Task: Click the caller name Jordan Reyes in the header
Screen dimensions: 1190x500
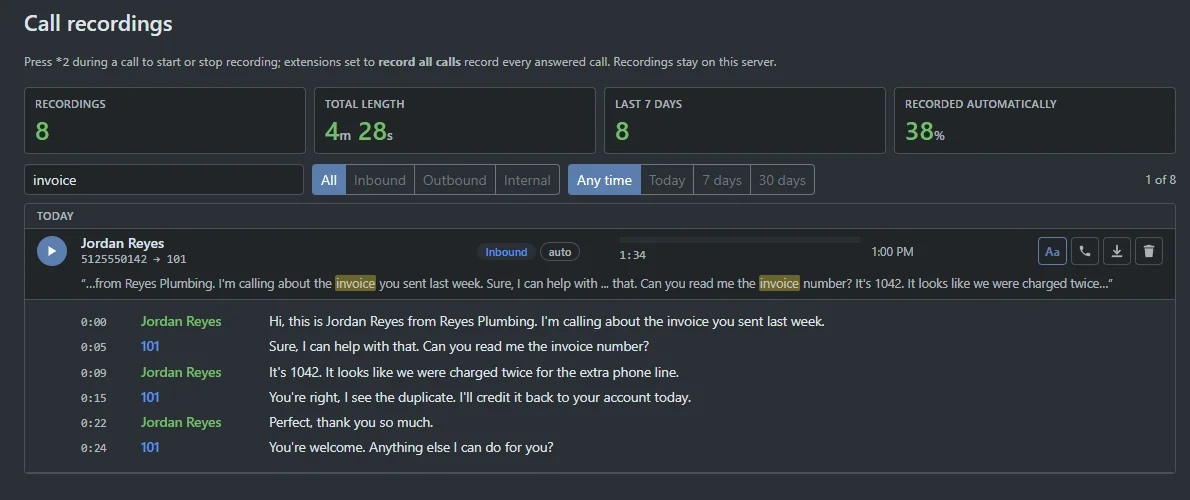Action: coord(122,244)
